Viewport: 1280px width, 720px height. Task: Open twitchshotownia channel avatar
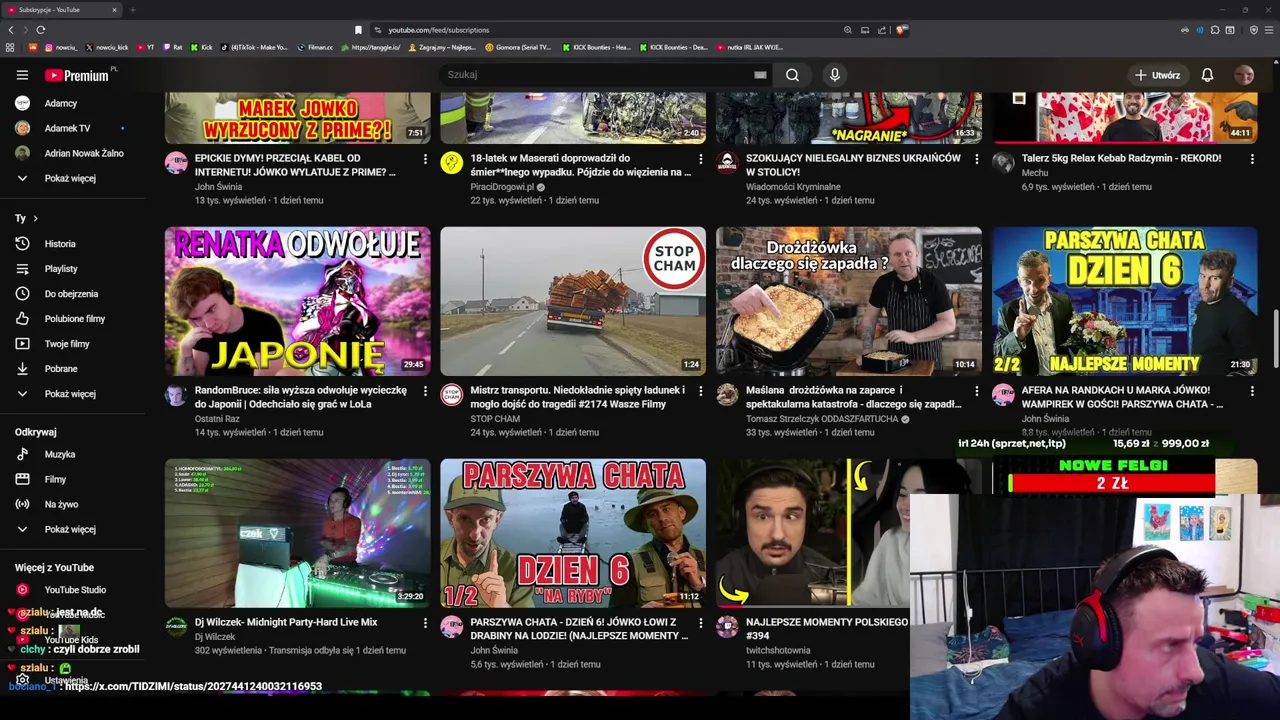(727, 627)
